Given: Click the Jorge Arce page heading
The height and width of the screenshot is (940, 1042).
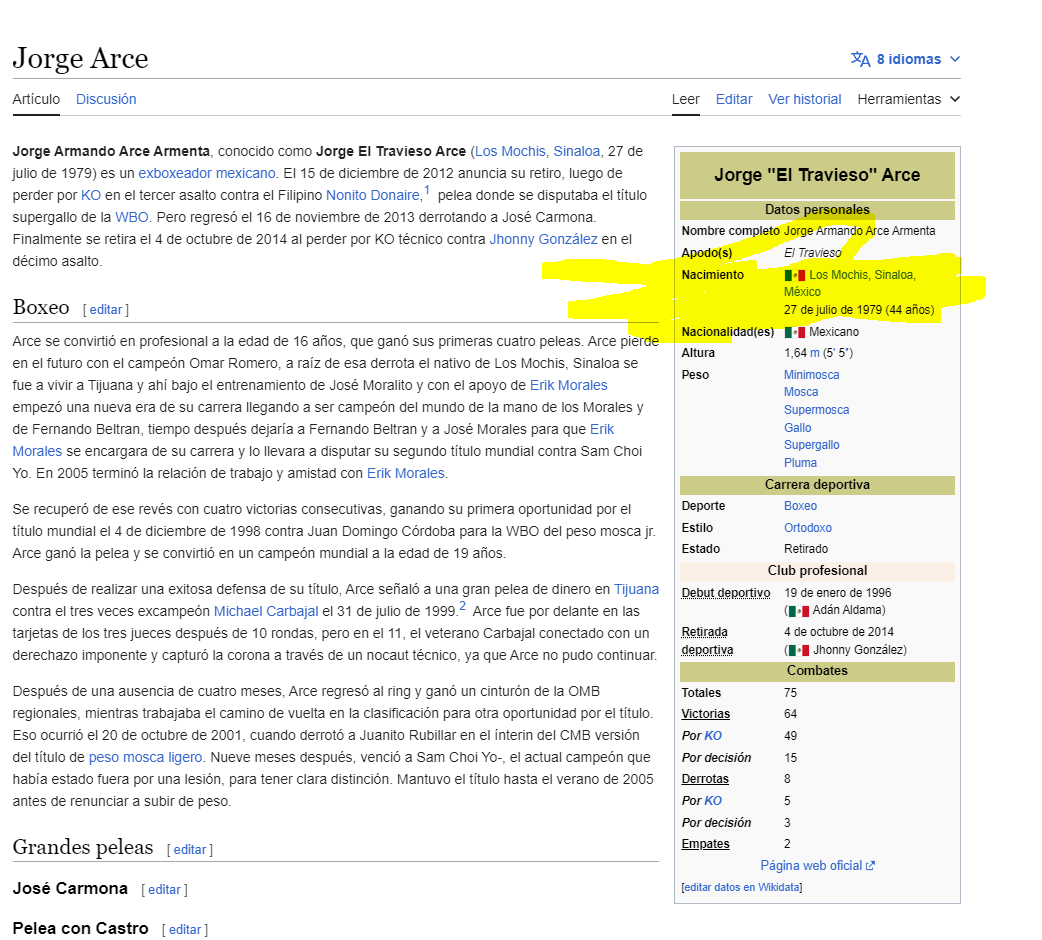Looking at the screenshot, I should tap(80, 58).
